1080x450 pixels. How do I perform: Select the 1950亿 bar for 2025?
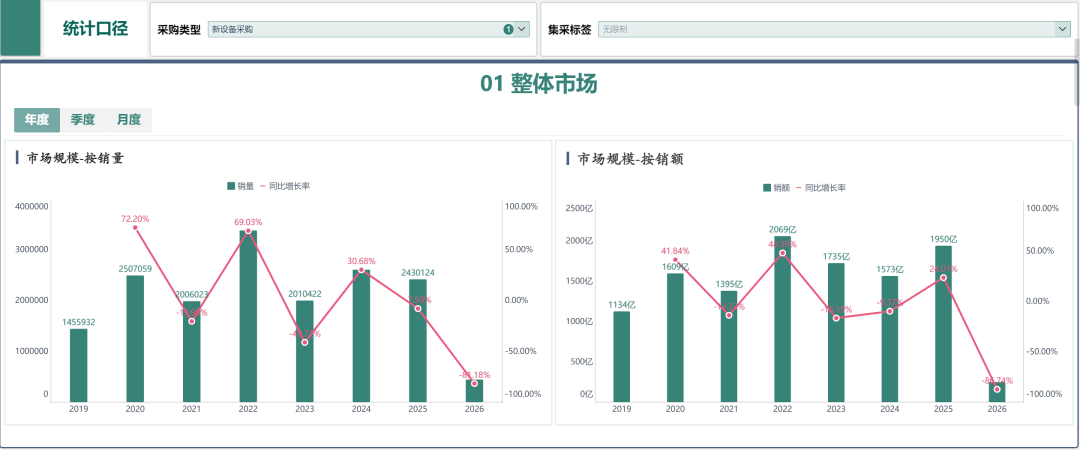click(x=944, y=324)
